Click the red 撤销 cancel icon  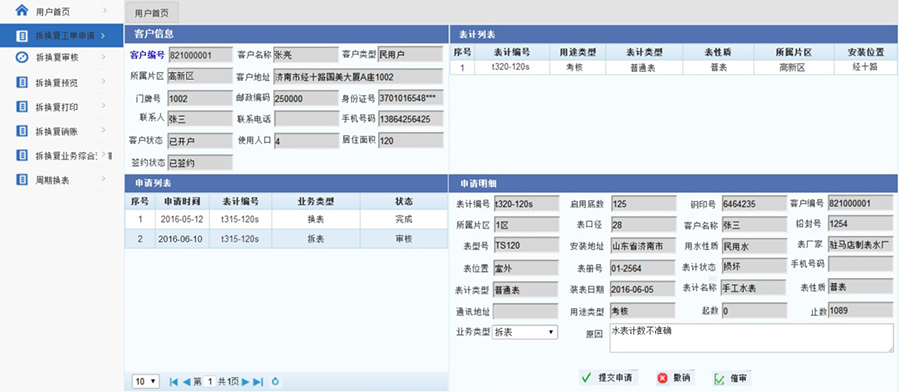(662, 378)
